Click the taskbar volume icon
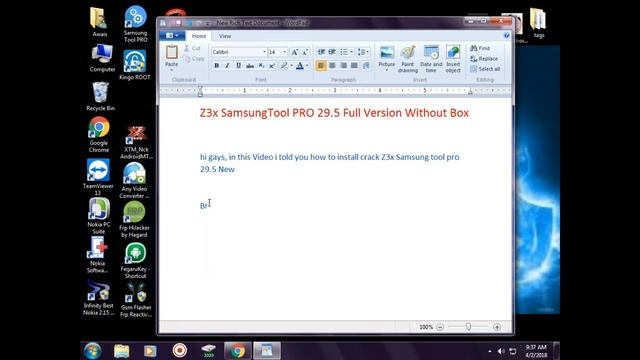This screenshot has width=640, height=360. coord(501,351)
